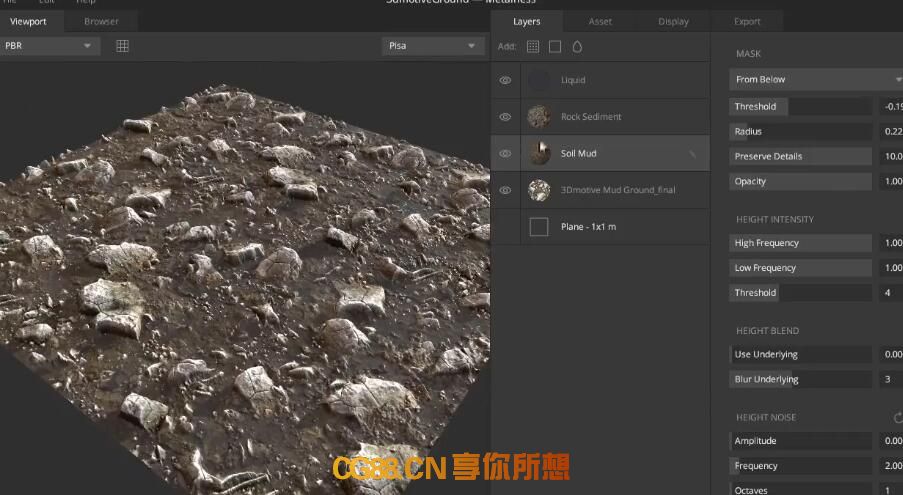Adjust the Mask Threshold slider
This screenshot has height=495, width=903.
800,106
